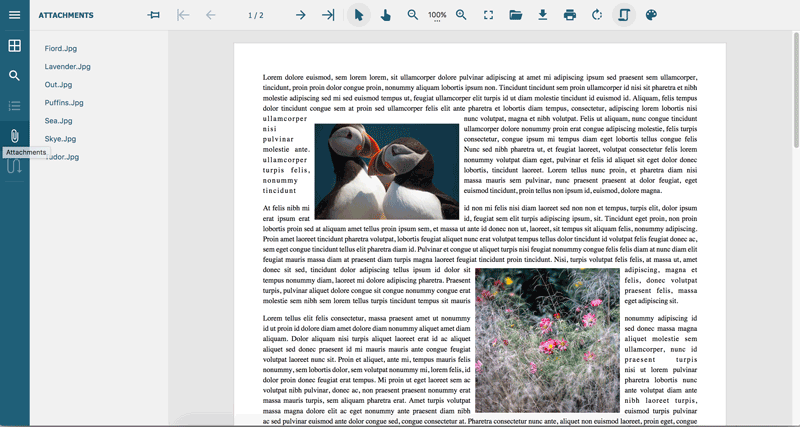Image resolution: width=800 pixels, height=427 pixels.
Task: Go to the previous page
Action: pos(211,15)
